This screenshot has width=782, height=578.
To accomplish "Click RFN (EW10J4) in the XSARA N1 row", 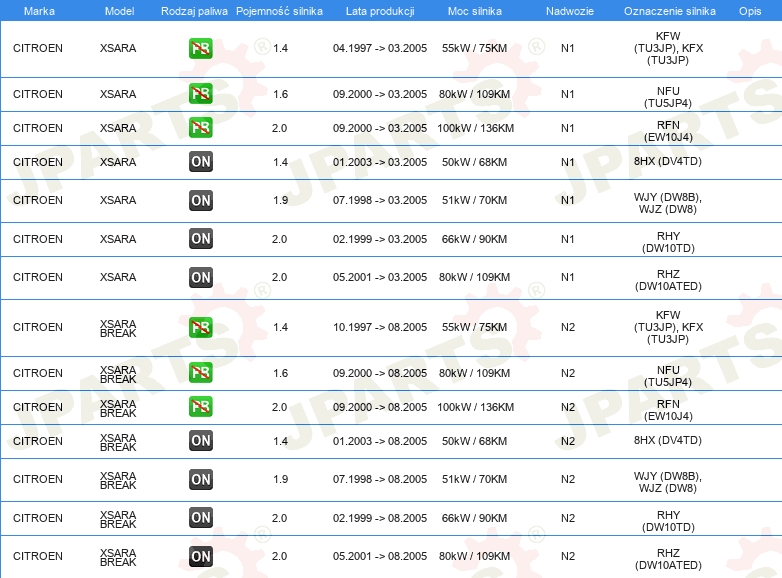I will (x=668, y=131).
